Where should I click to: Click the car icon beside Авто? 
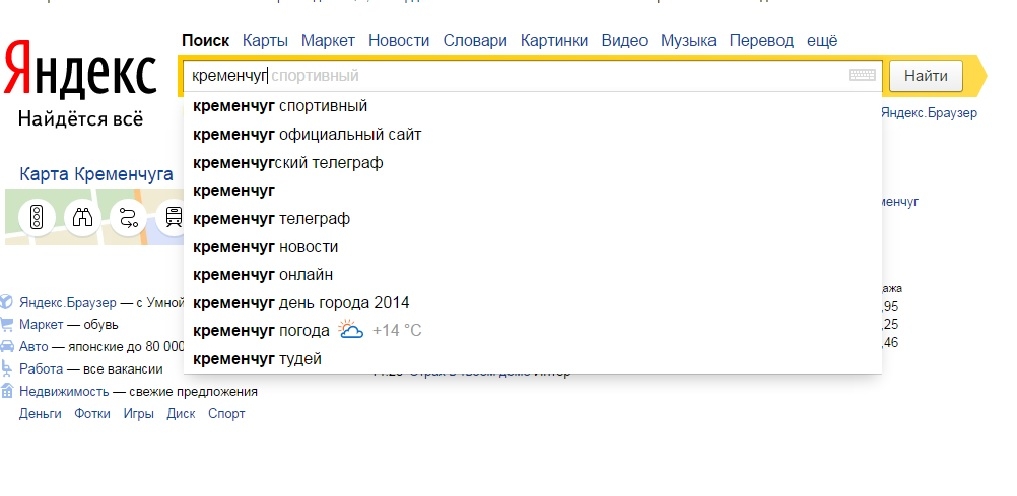click(x=7, y=347)
